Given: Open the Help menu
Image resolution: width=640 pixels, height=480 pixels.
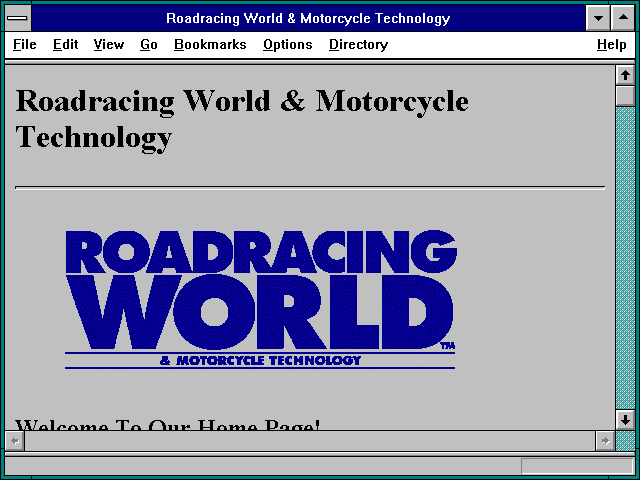Looking at the screenshot, I should coord(611,44).
